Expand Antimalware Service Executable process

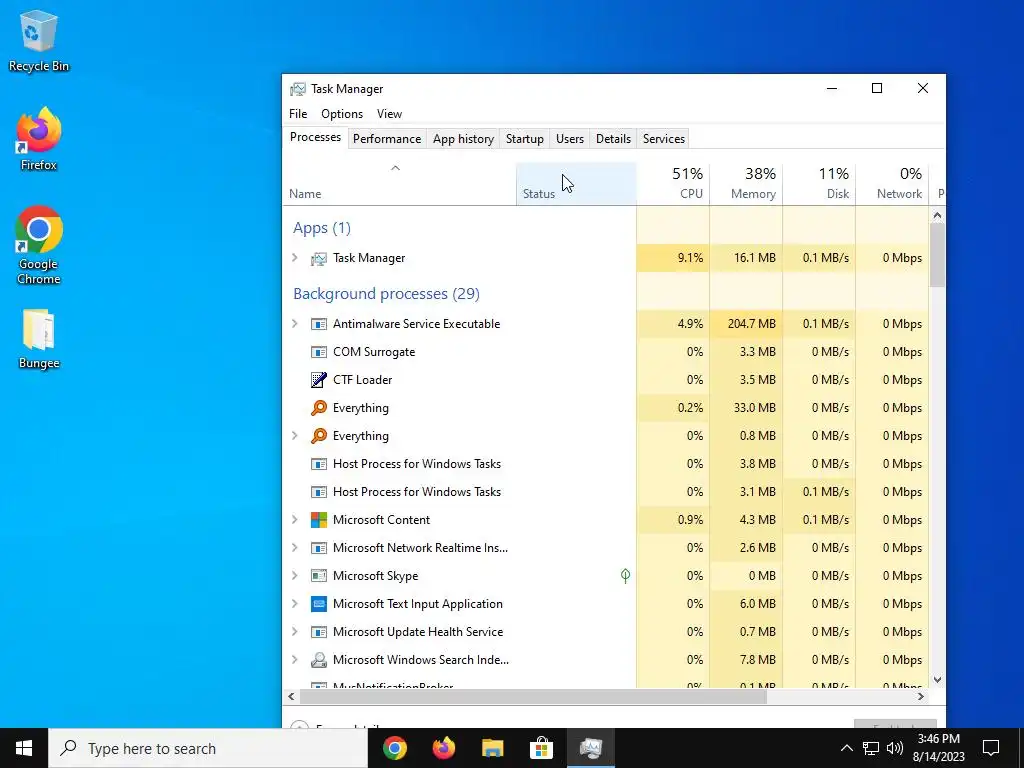click(x=295, y=324)
